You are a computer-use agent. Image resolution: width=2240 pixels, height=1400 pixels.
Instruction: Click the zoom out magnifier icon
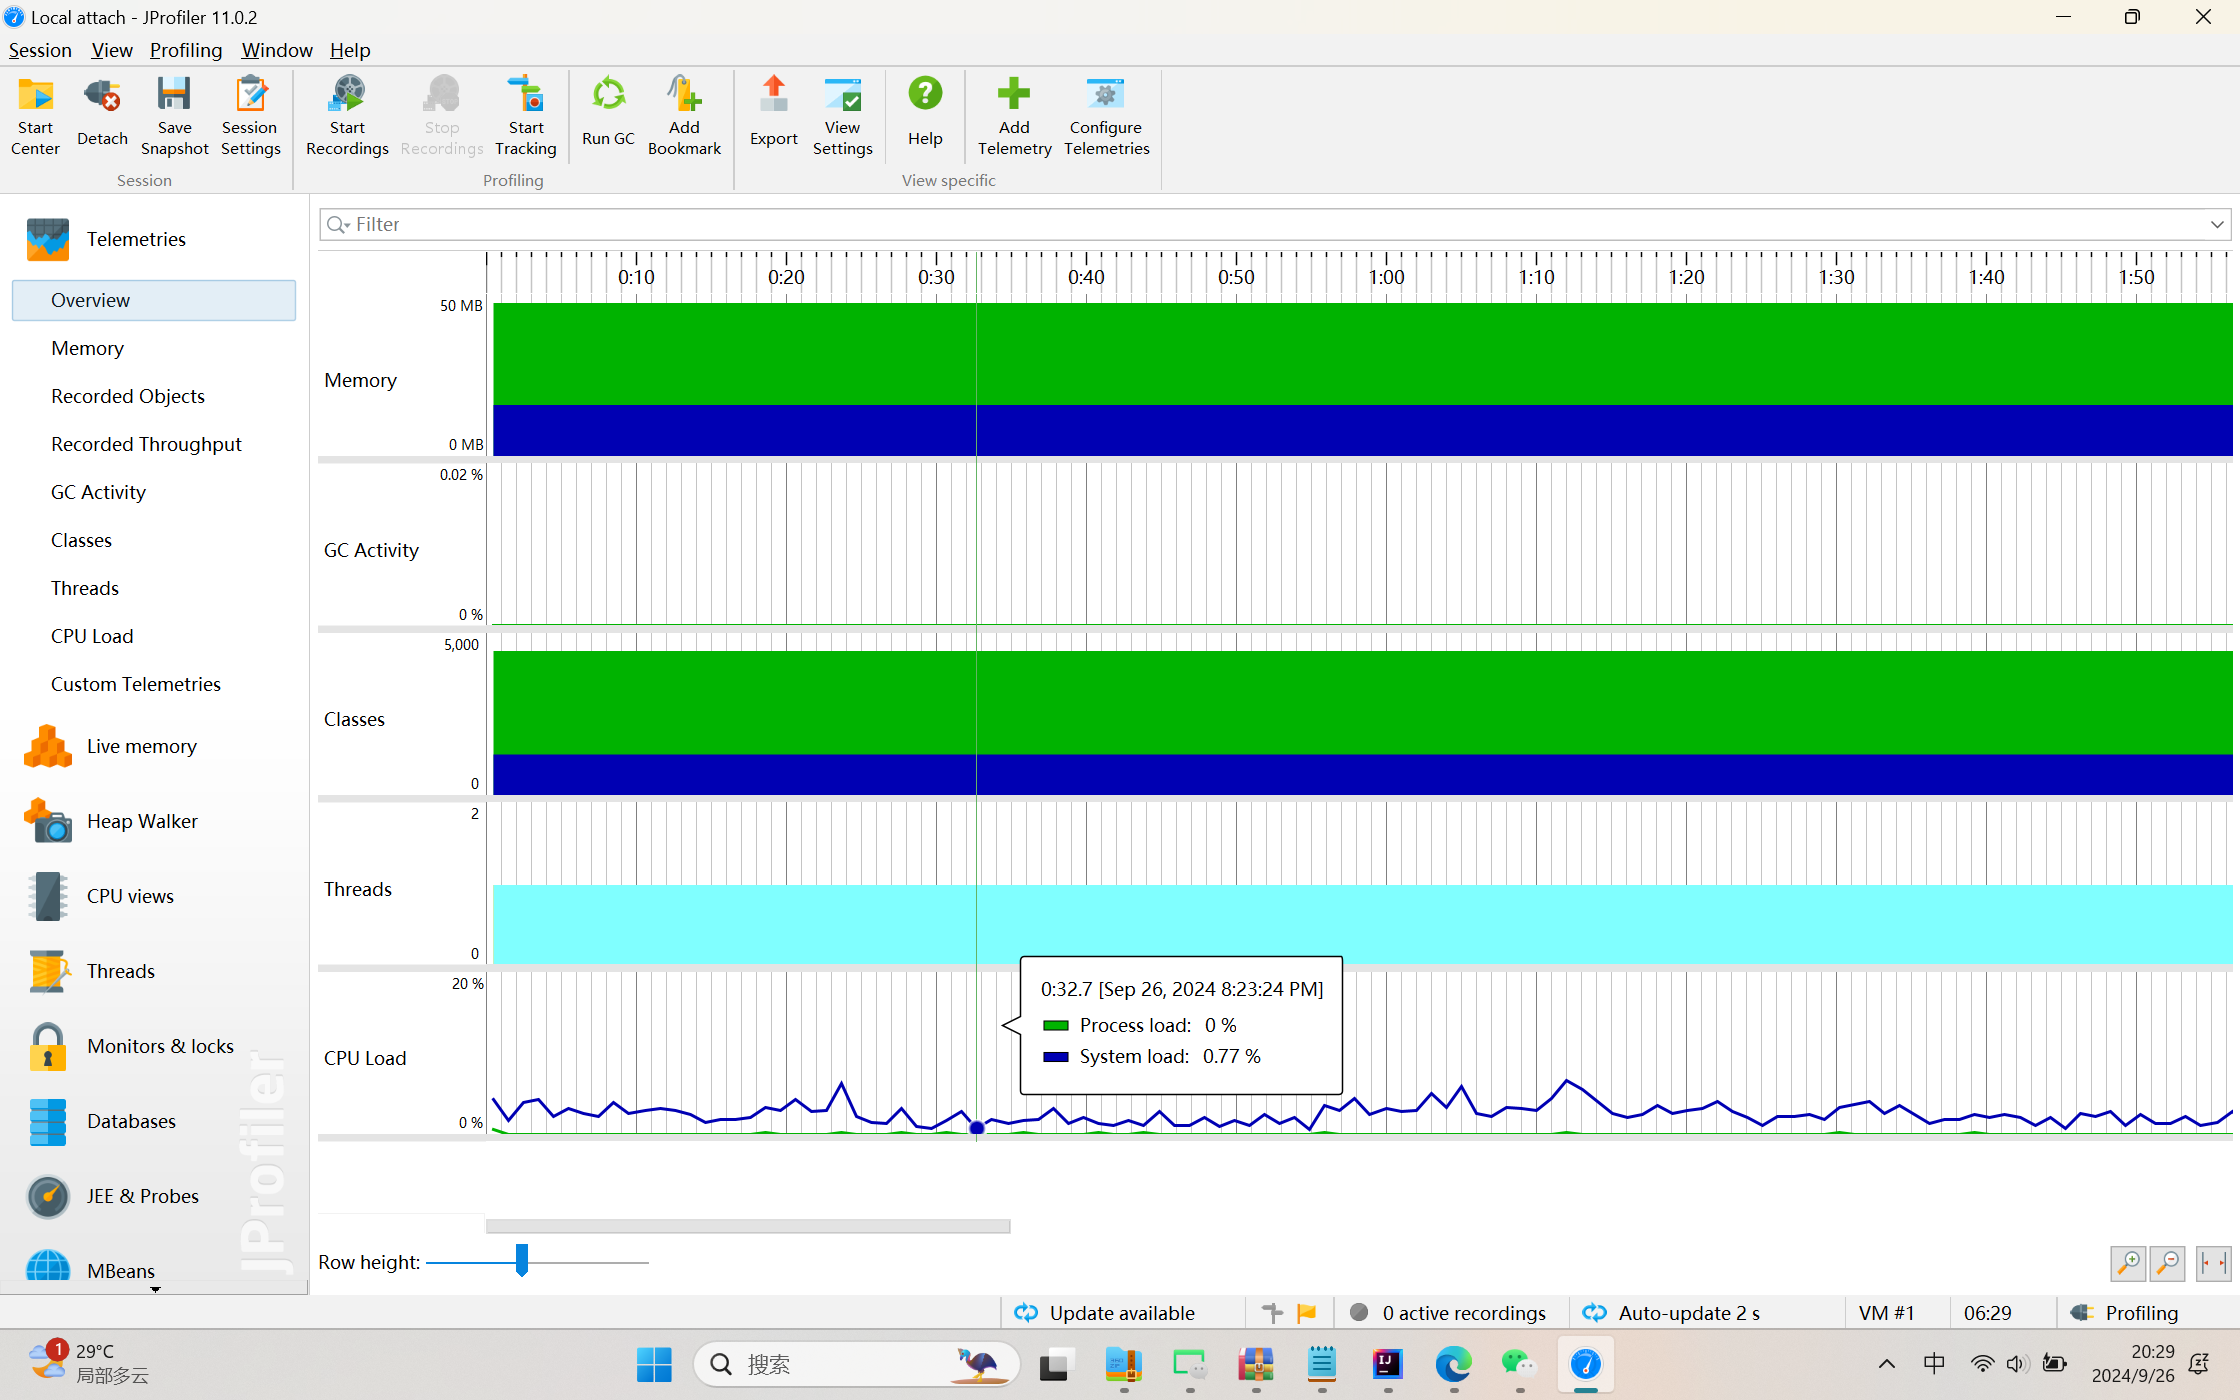[2168, 1263]
